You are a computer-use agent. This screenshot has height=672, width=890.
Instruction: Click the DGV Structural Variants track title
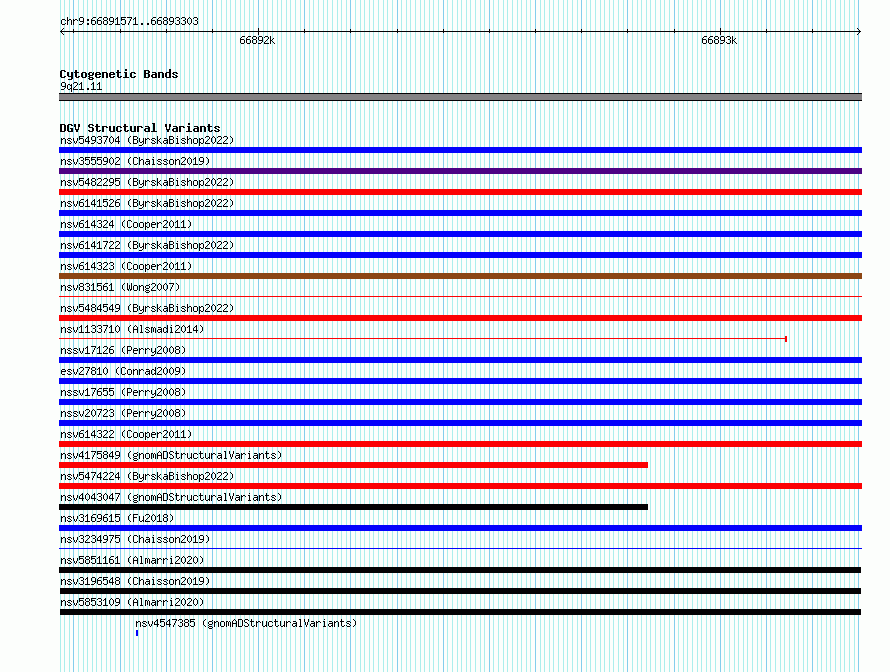tap(140, 128)
